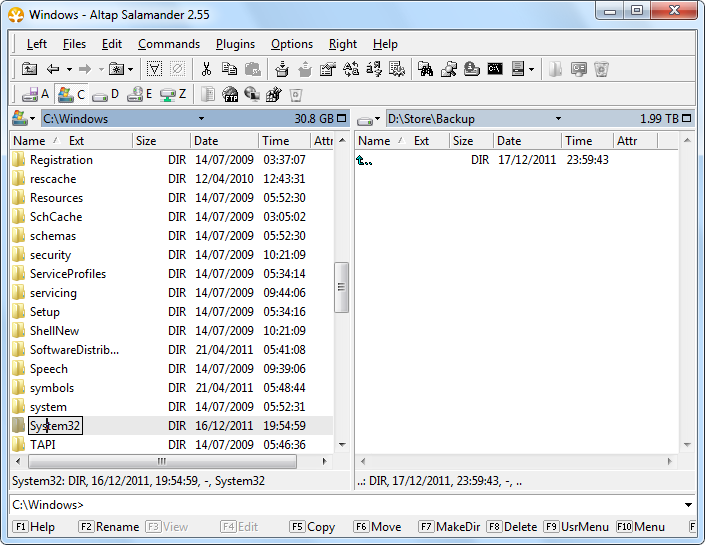The image size is (705, 545).
Task: Open hot paths dropdown arrow
Action: point(130,70)
